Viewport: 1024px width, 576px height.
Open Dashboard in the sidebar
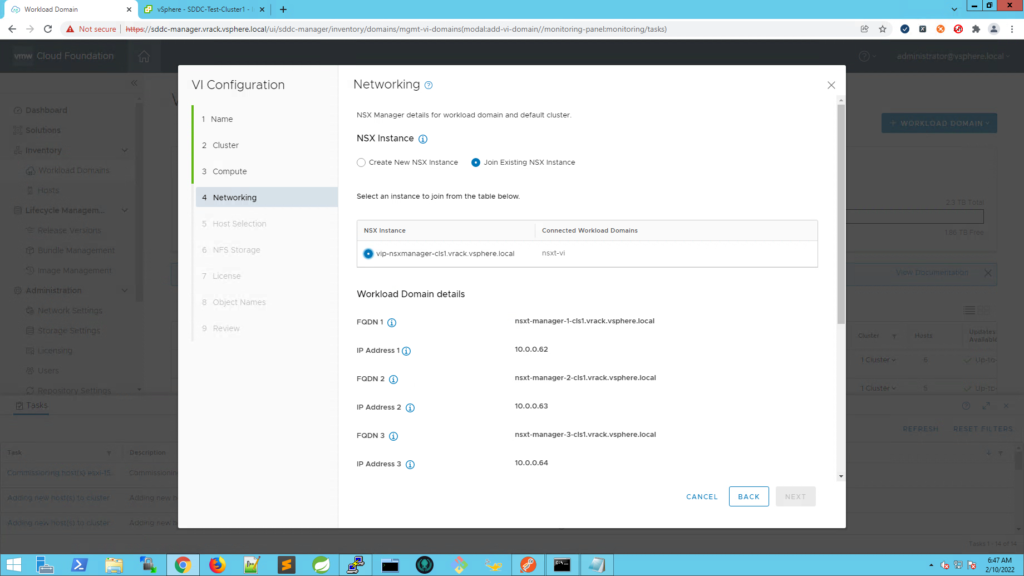click(46, 110)
